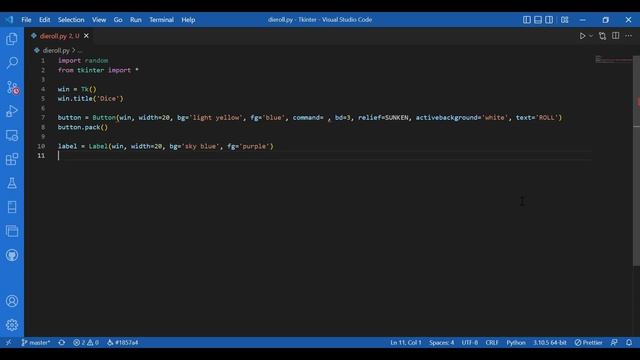This screenshot has height=360, width=640.
Task: Open feedback icon in status bar
Action: (614, 342)
